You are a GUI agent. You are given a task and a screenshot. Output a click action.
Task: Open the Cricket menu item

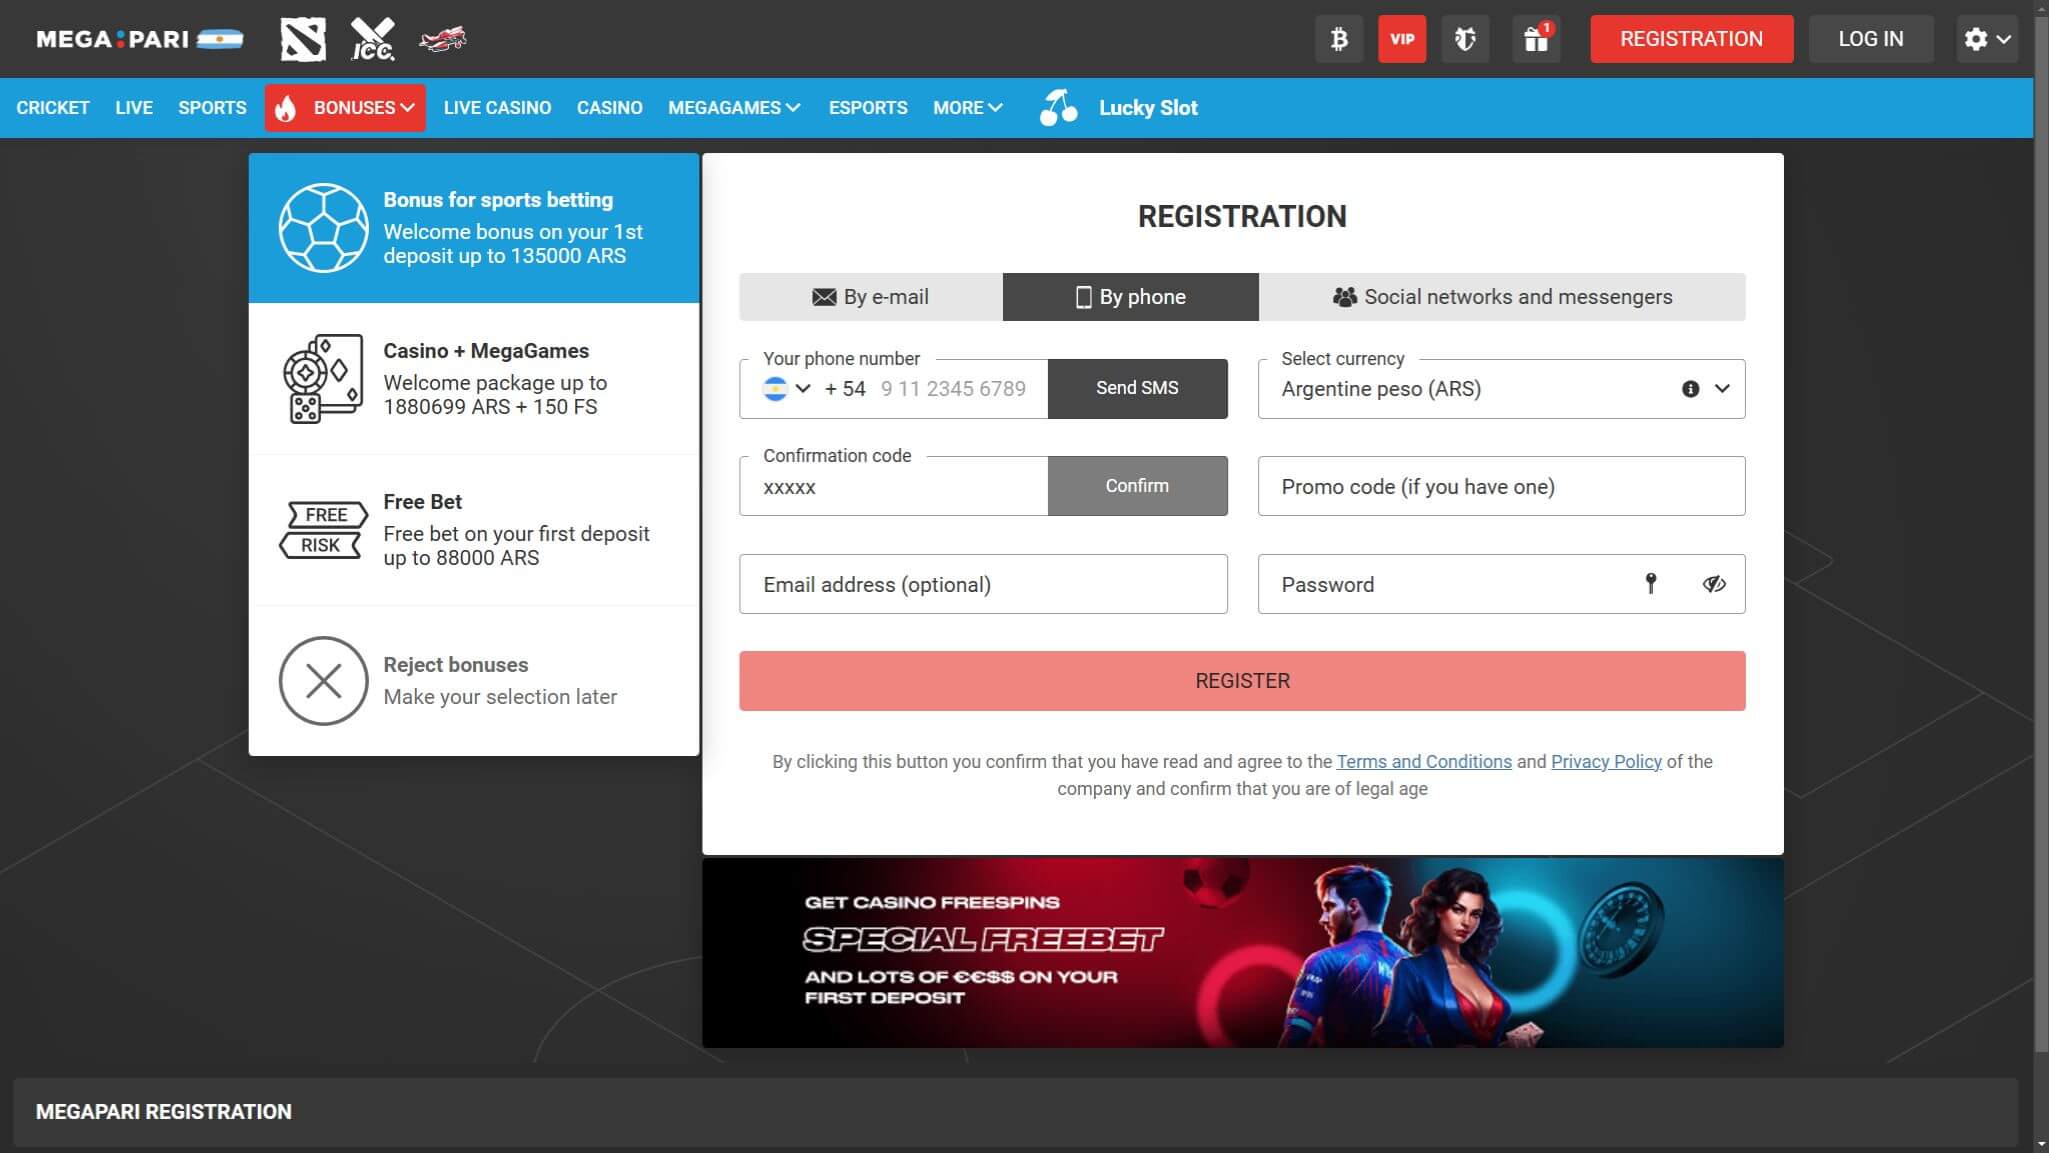(x=53, y=108)
